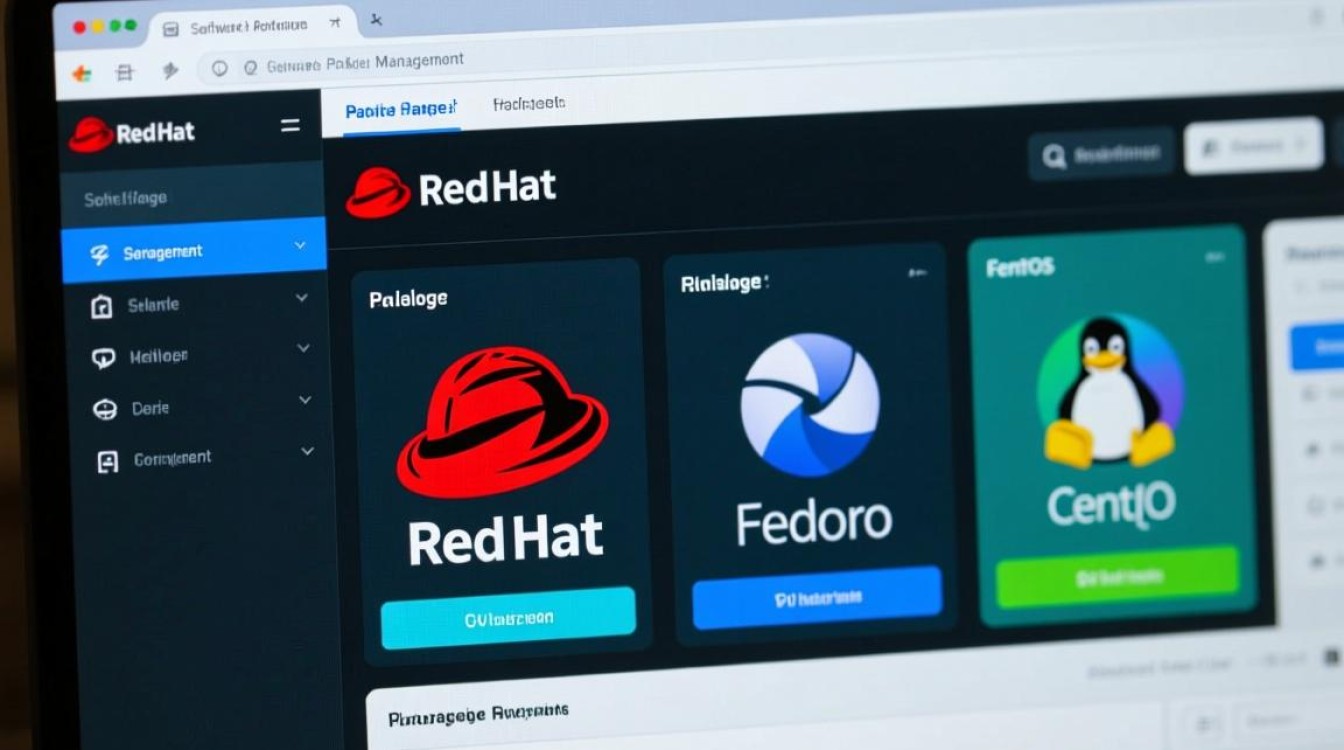Image resolution: width=1344 pixels, height=750 pixels.
Task: Expand the Derie sidebar item chevron
Action: [x=305, y=400]
